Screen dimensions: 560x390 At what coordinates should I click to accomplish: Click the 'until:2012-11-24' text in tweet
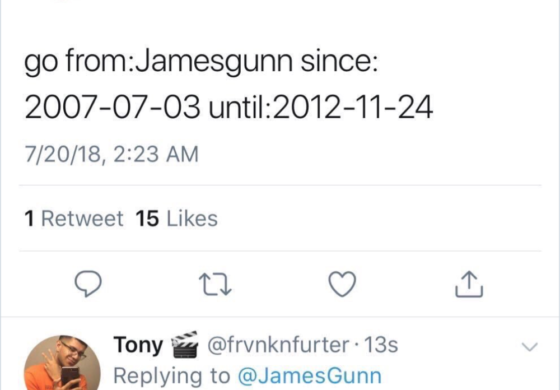(x=321, y=108)
